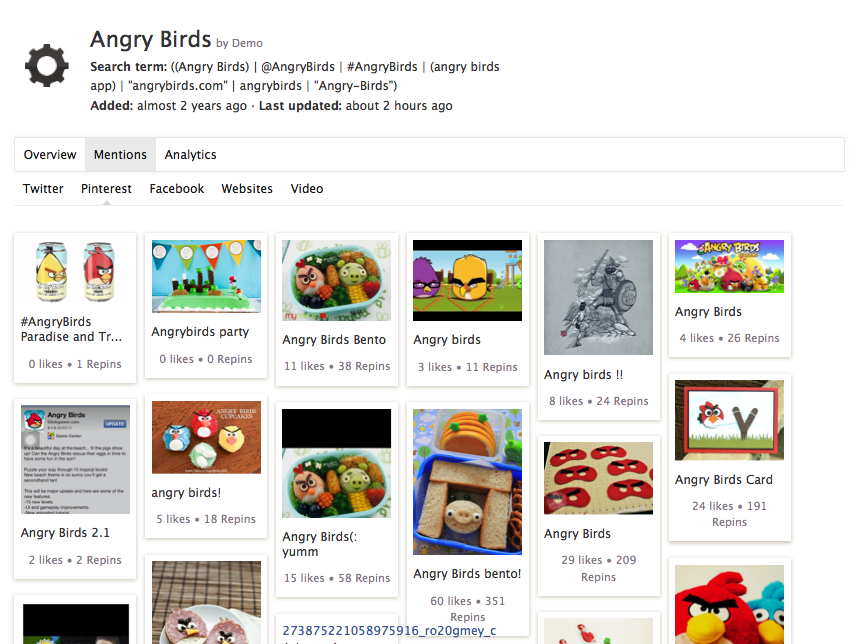This screenshot has height=644, width=854.
Task: Click the gear icon beside Angry Birds title
Action: click(x=46, y=66)
